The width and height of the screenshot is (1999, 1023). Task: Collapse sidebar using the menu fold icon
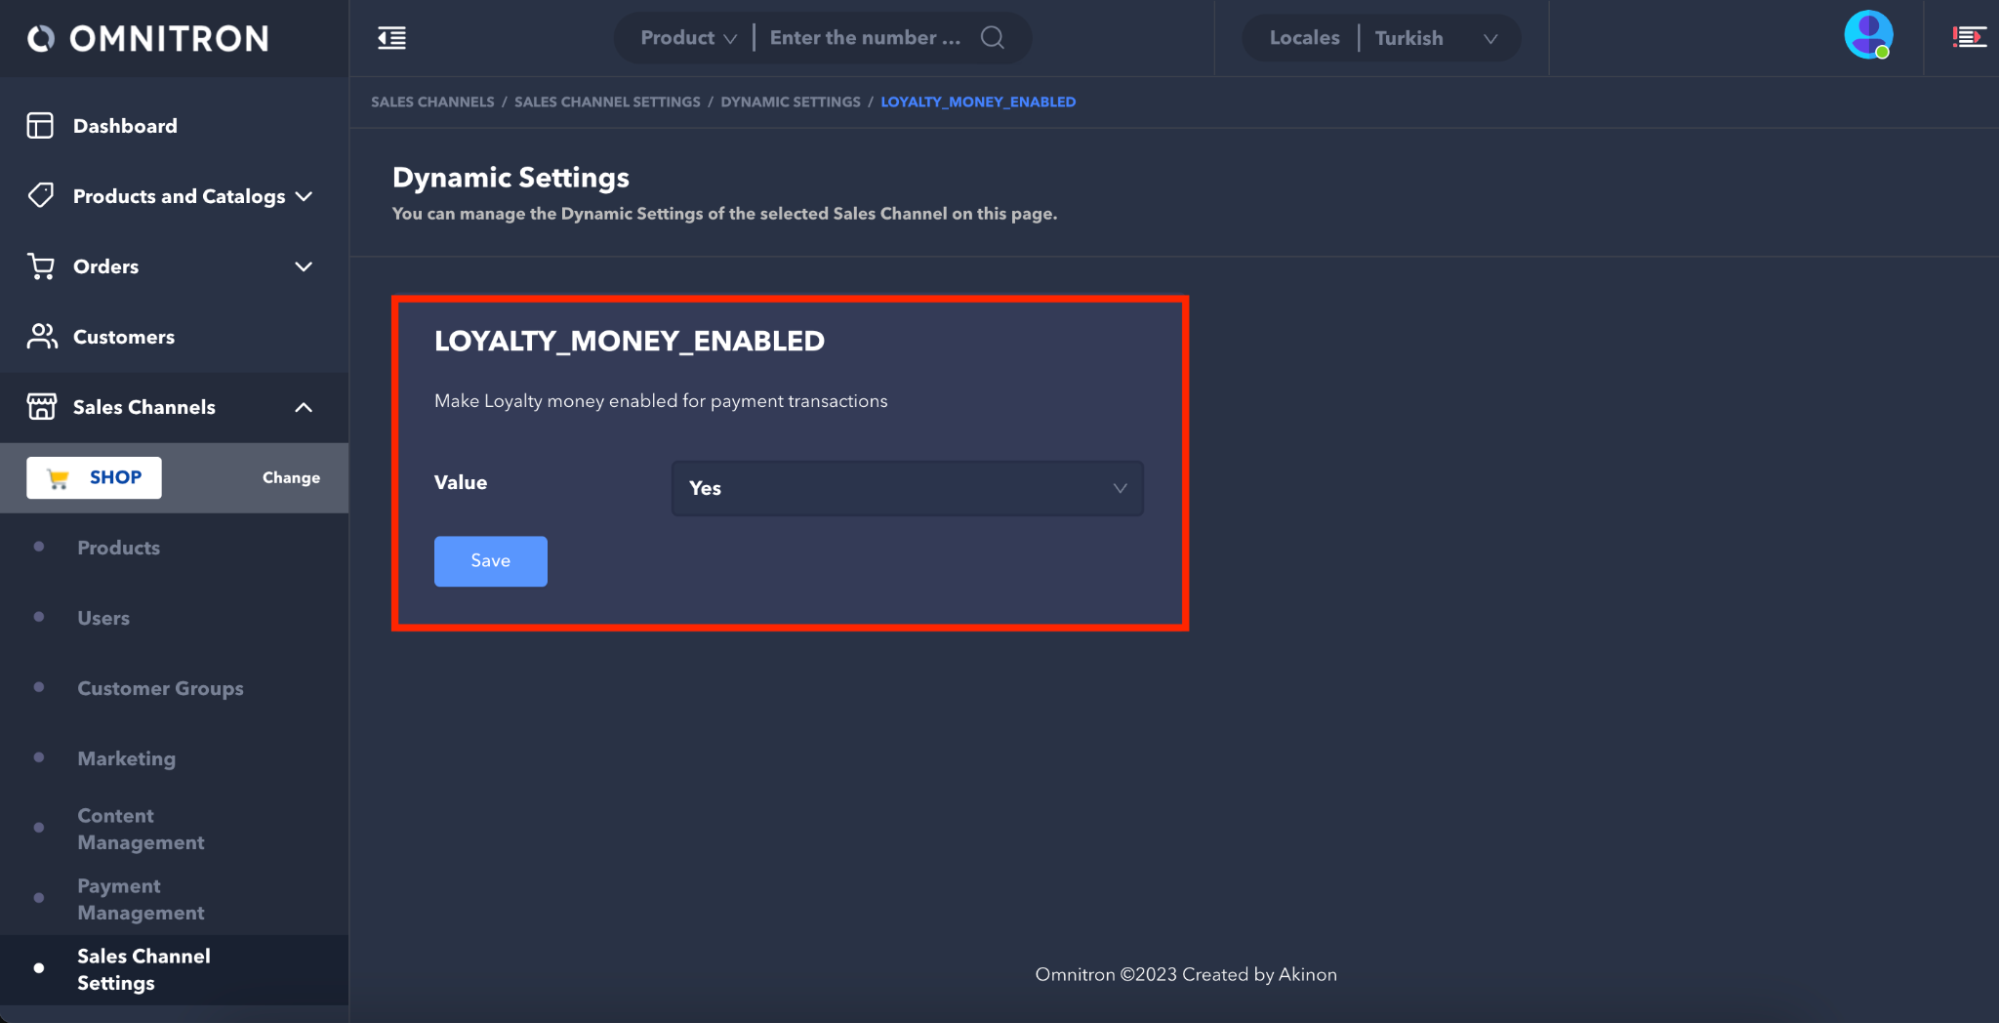coord(392,38)
